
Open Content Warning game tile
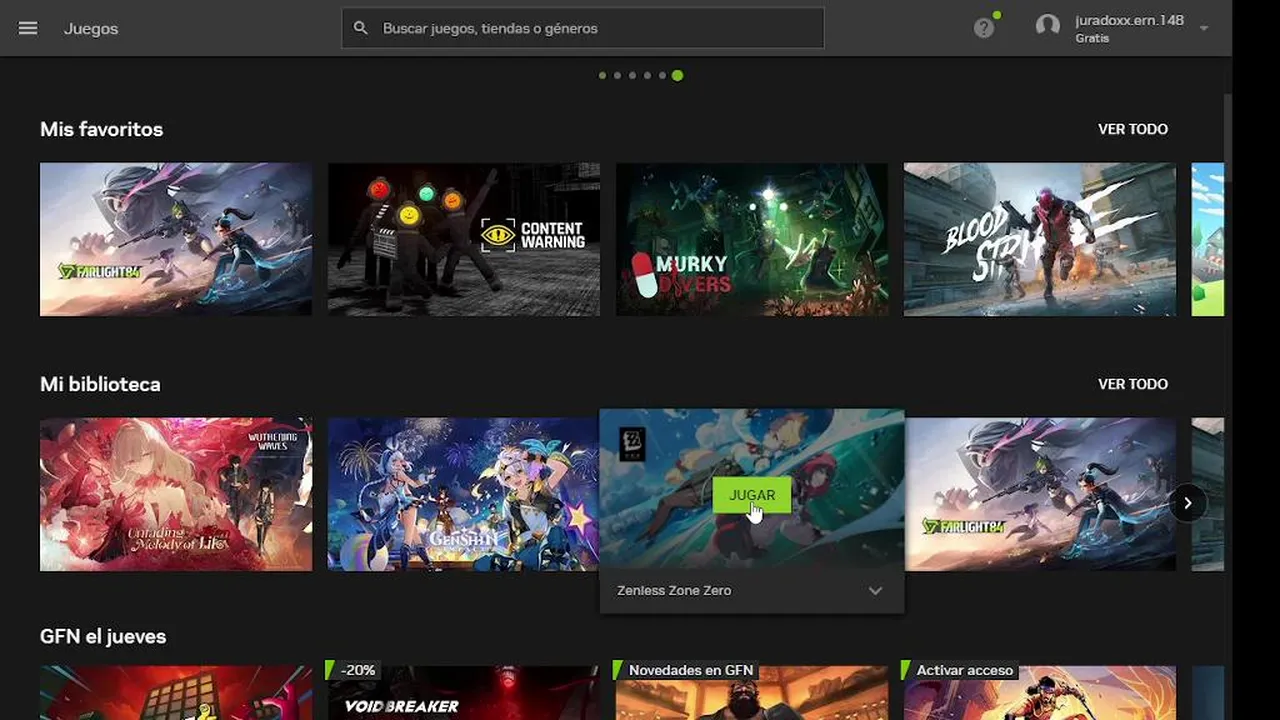(464, 239)
